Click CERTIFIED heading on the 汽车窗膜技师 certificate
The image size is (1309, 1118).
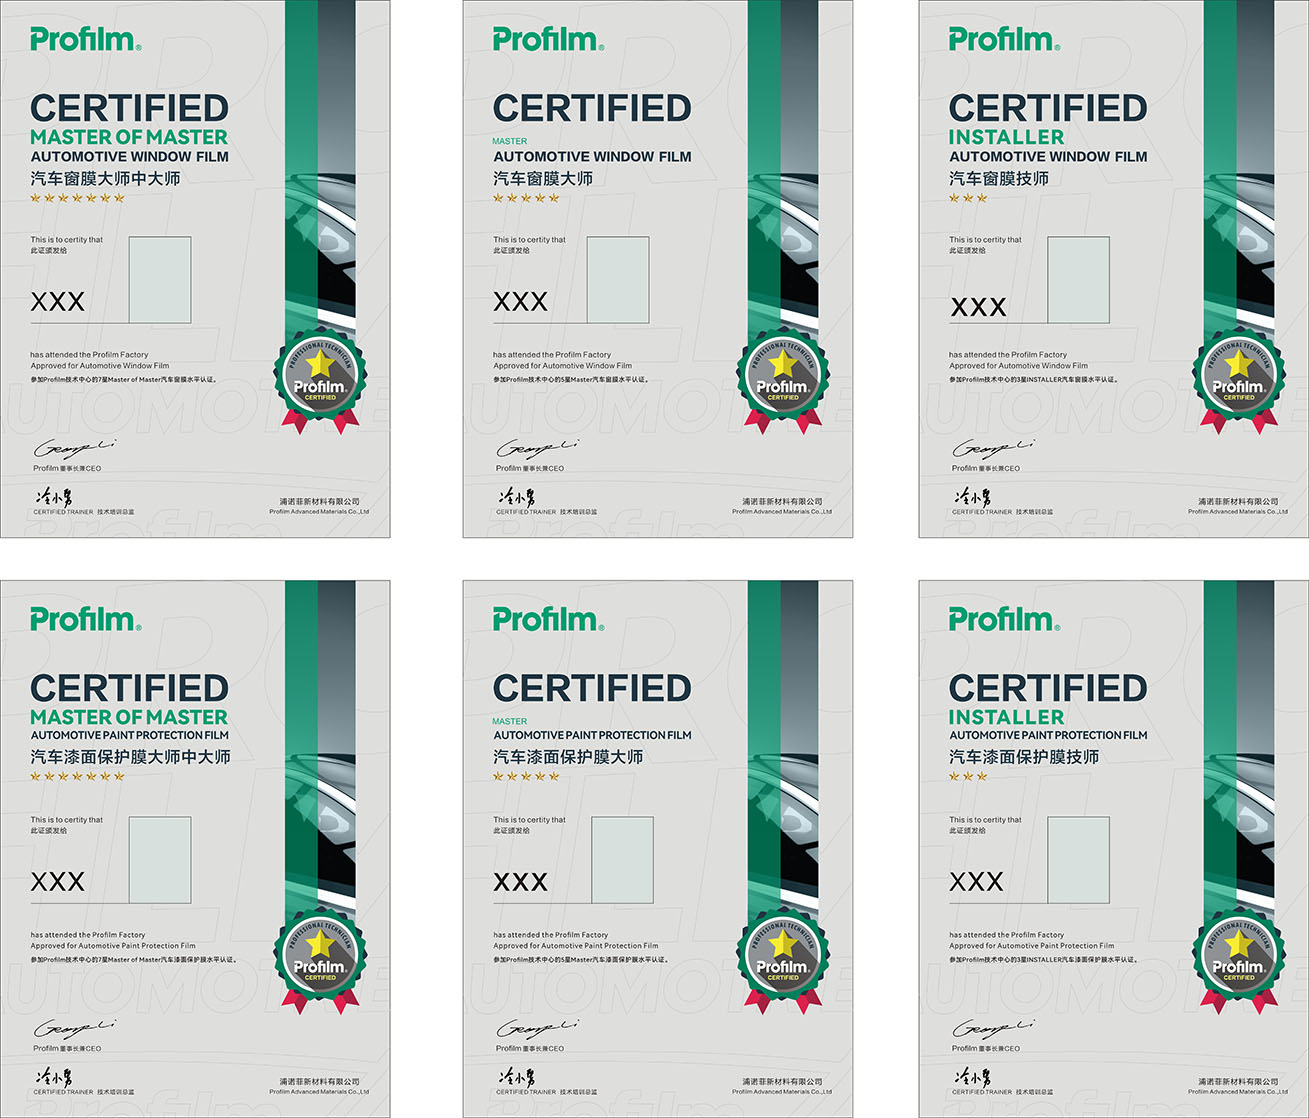(1048, 108)
